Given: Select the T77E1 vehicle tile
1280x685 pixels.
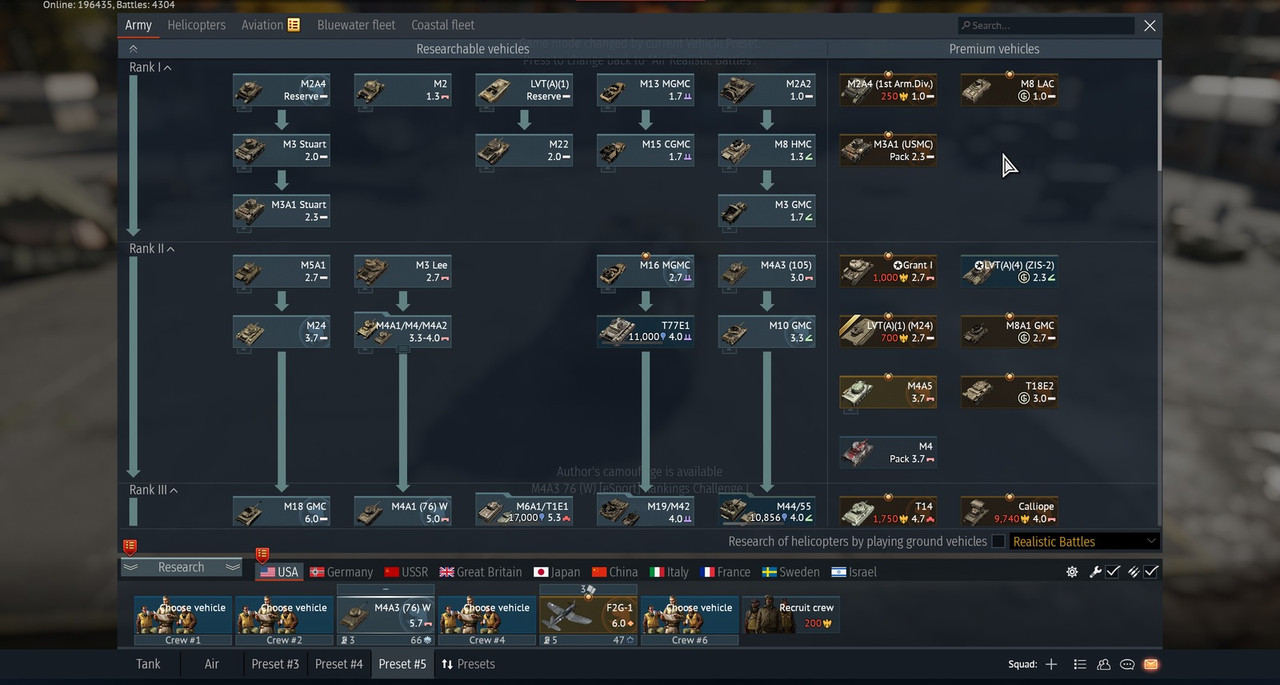Looking at the screenshot, I should (x=646, y=331).
